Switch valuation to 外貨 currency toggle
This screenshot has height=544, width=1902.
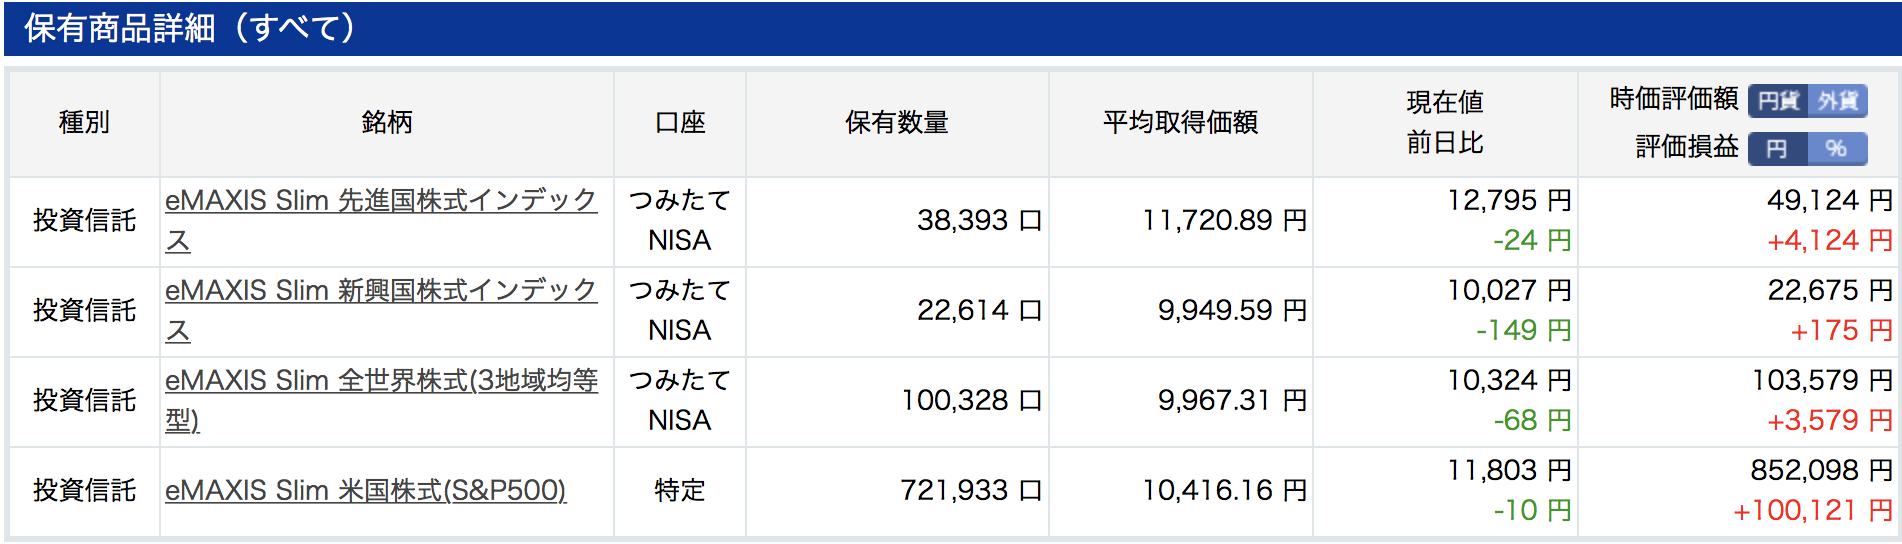(1837, 101)
